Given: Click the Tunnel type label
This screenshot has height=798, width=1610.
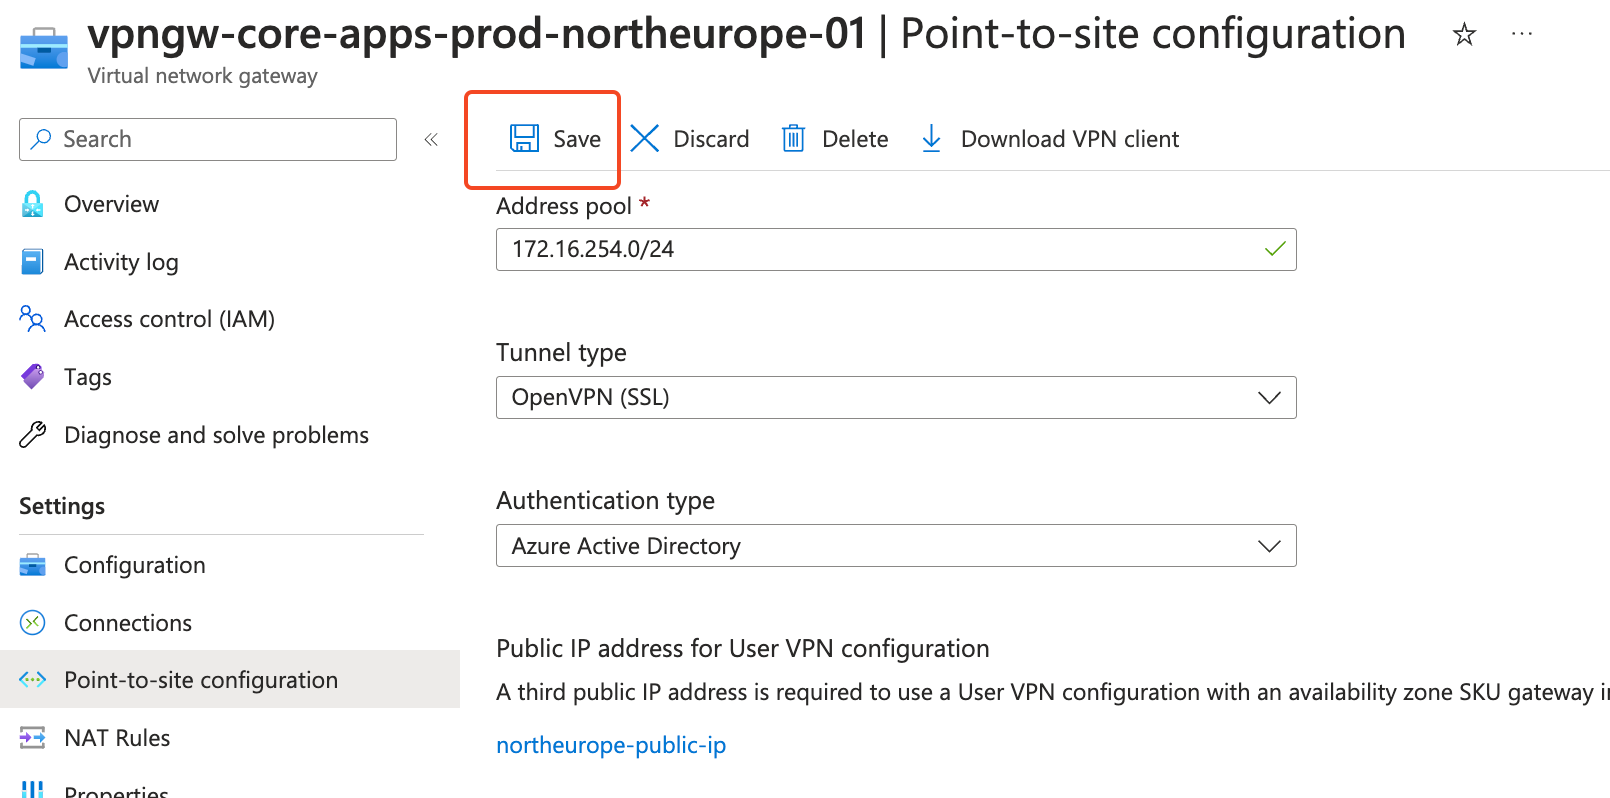Looking at the screenshot, I should point(561,353).
